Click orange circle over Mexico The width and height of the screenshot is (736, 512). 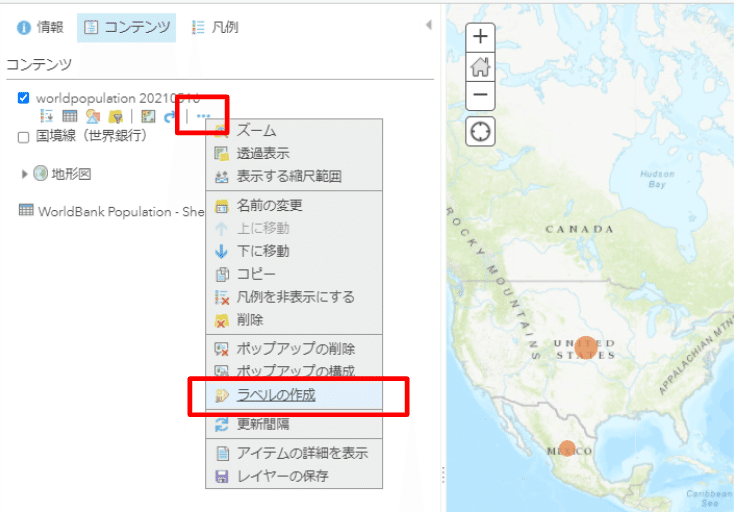pyautogui.click(x=567, y=449)
